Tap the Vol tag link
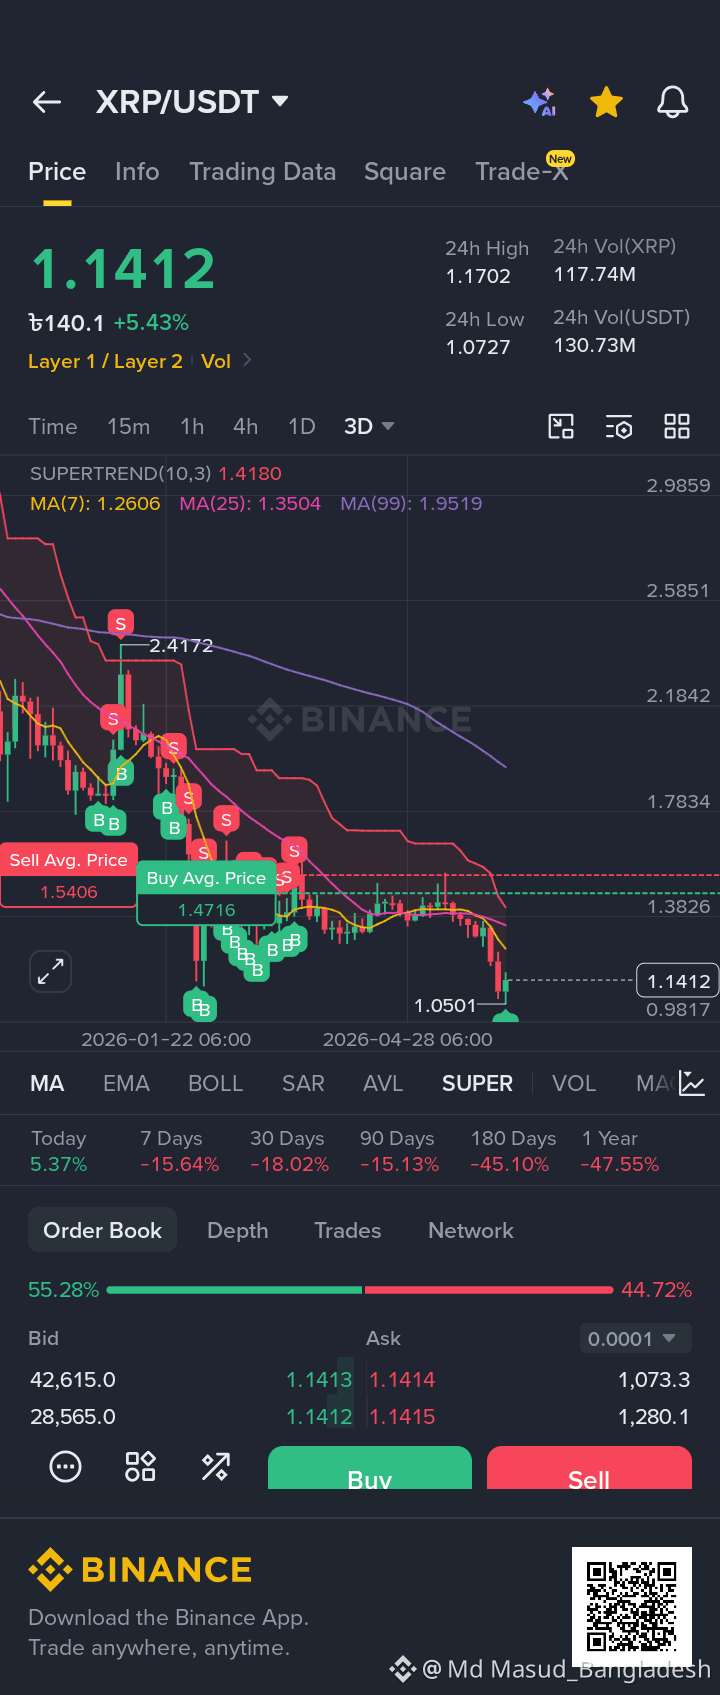720x1695 pixels. point(216,361)
